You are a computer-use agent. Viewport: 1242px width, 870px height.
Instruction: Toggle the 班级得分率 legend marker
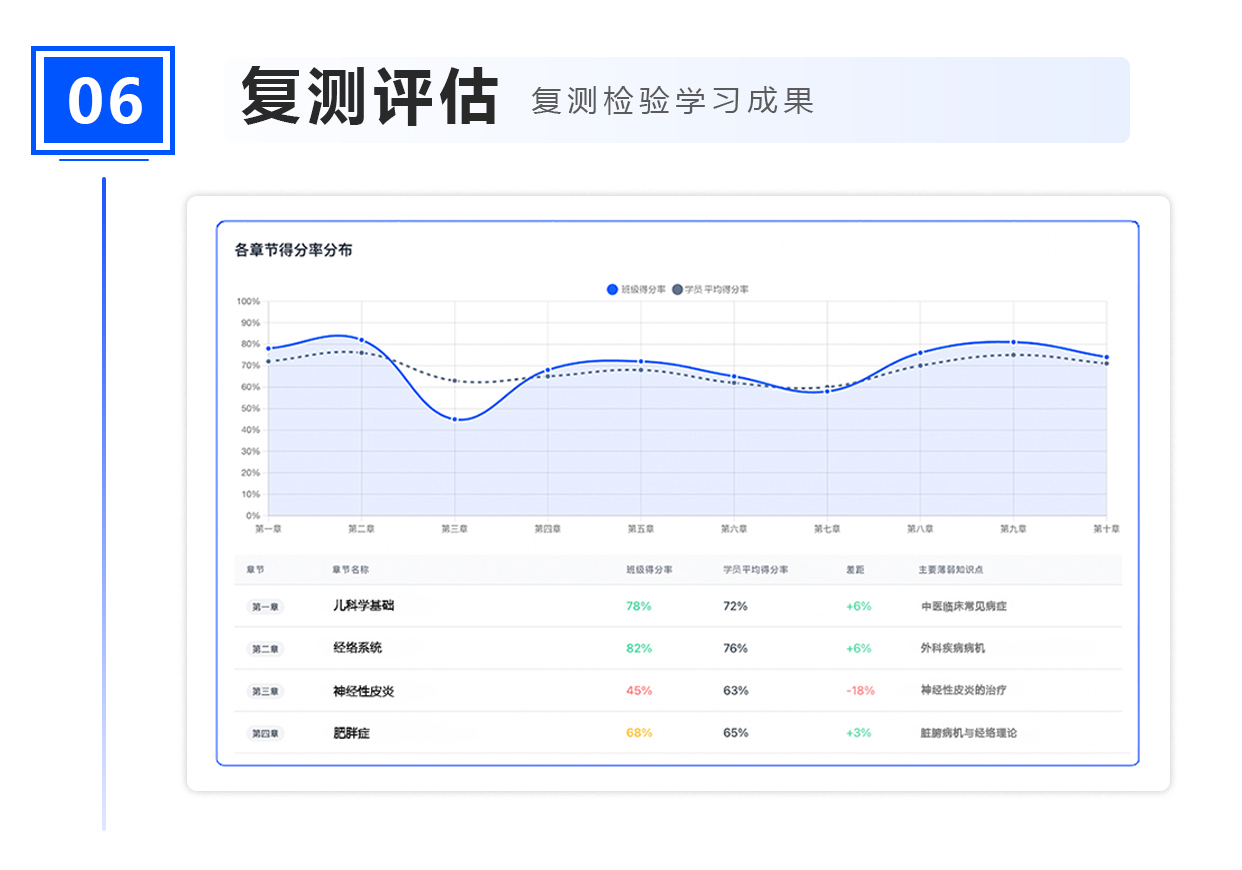point(613,289)
